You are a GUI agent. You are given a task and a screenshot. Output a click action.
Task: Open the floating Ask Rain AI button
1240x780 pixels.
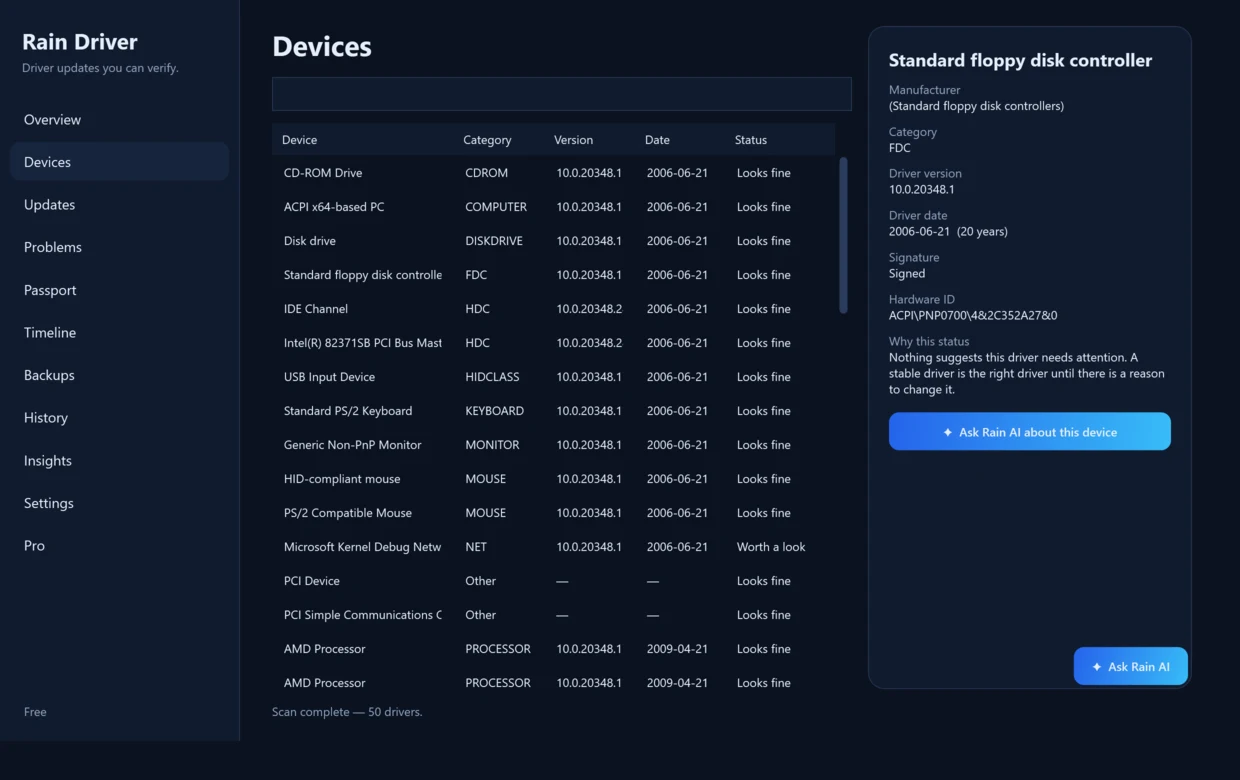click(1130, 666)
